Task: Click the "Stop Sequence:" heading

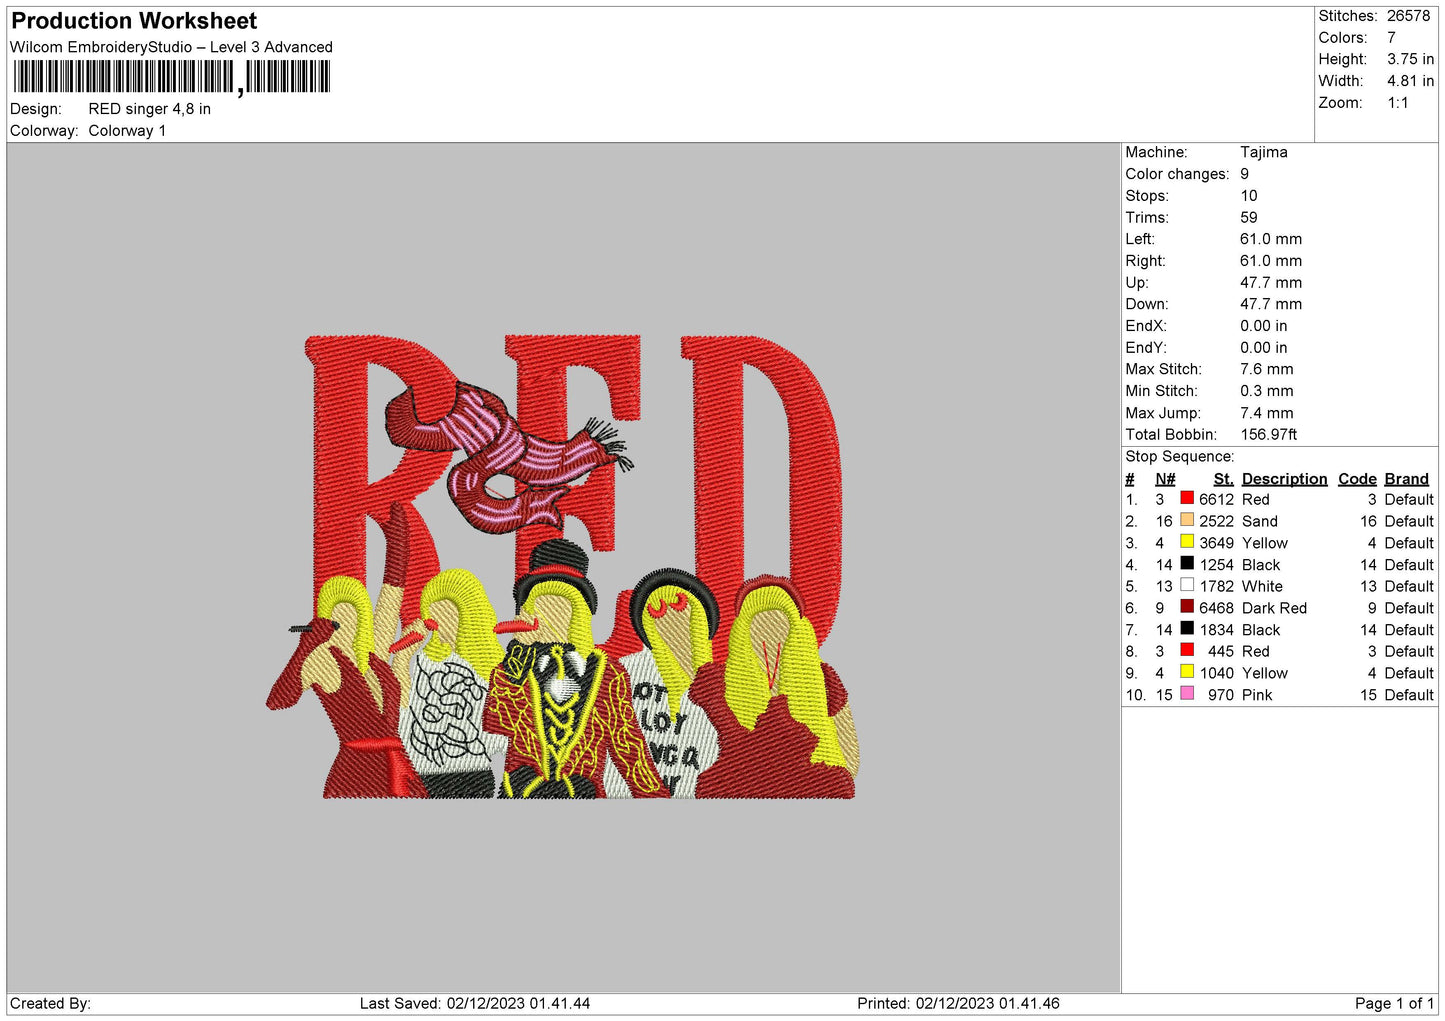Action: [1180, 457]
